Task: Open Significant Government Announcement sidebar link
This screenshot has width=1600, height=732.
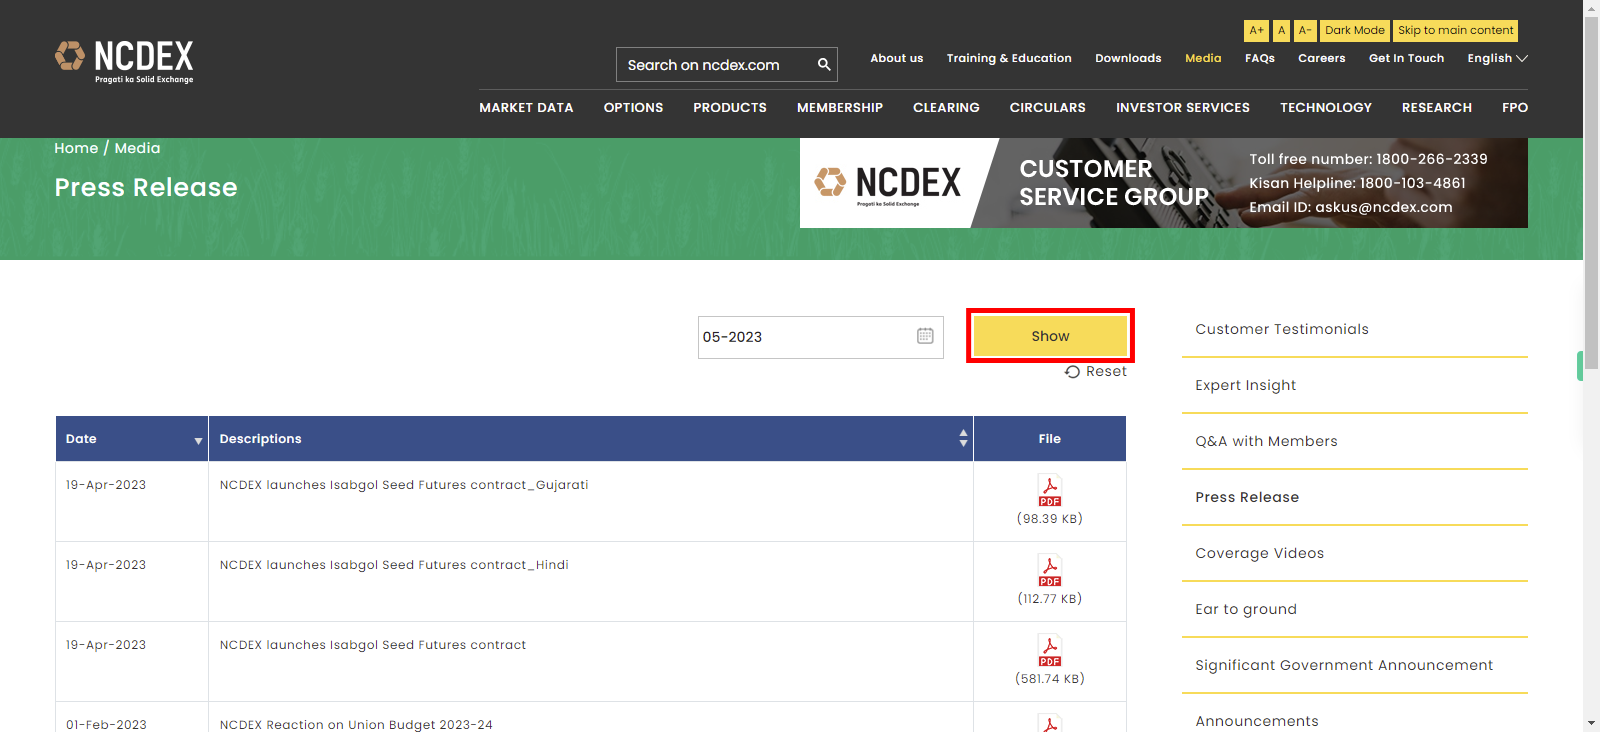Action: tap(1344, 665)
